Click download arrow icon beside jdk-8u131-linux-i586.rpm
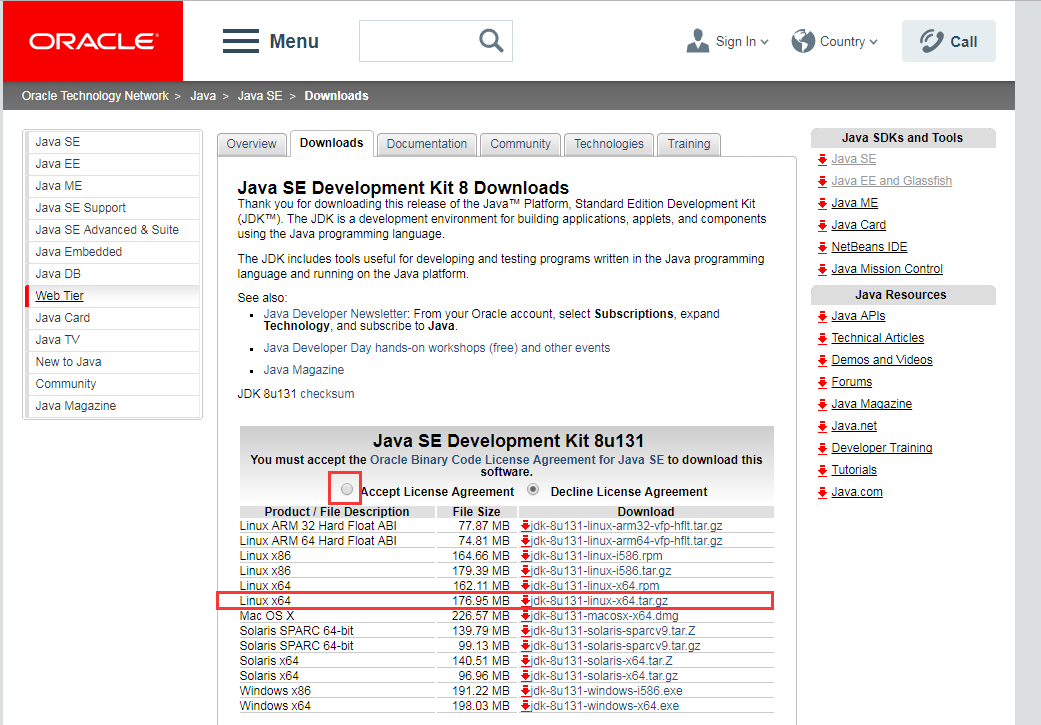Screen dimensions: 1041x725 (525, 556)
